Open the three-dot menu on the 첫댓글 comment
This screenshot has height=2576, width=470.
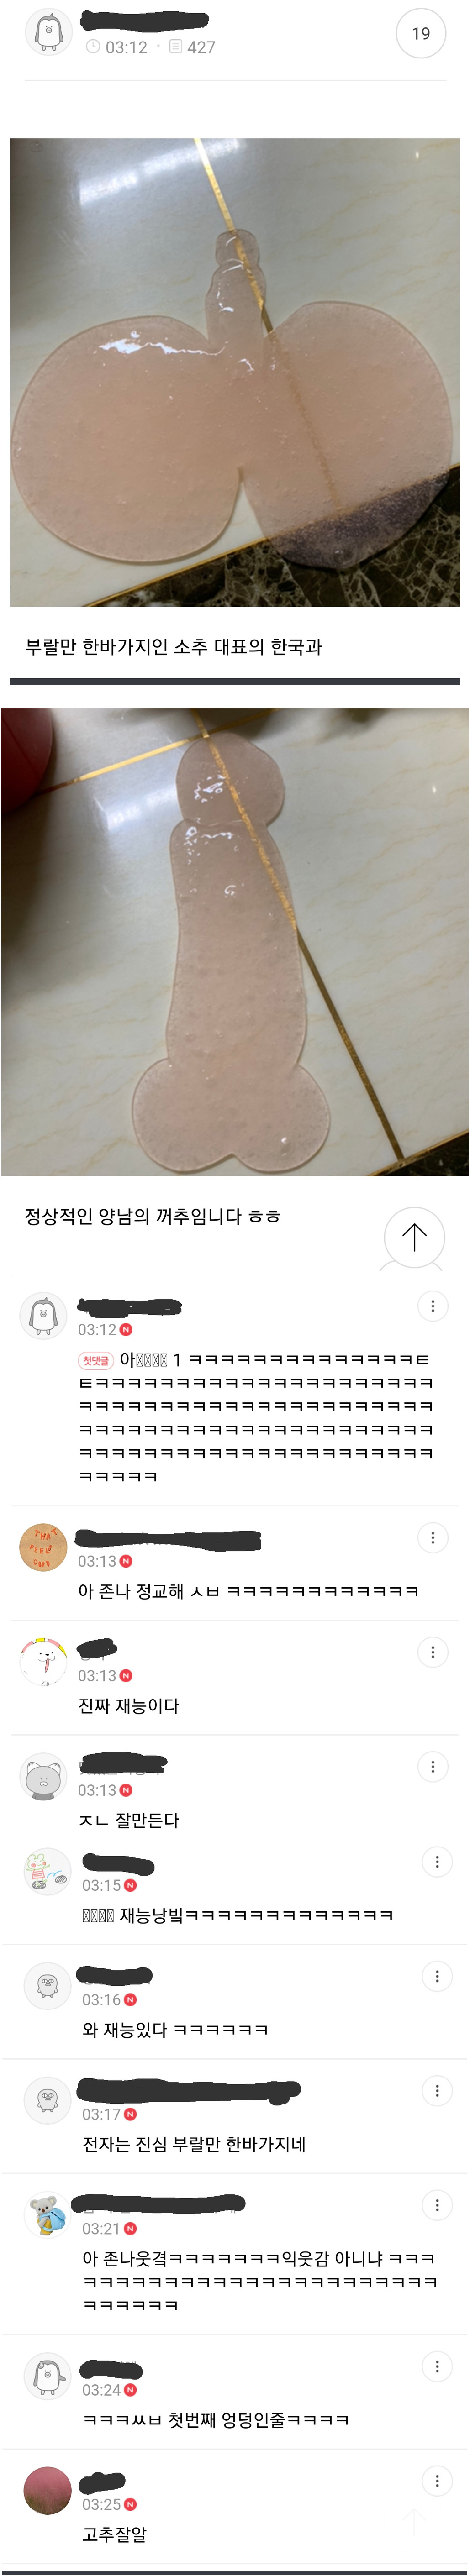432,1306
